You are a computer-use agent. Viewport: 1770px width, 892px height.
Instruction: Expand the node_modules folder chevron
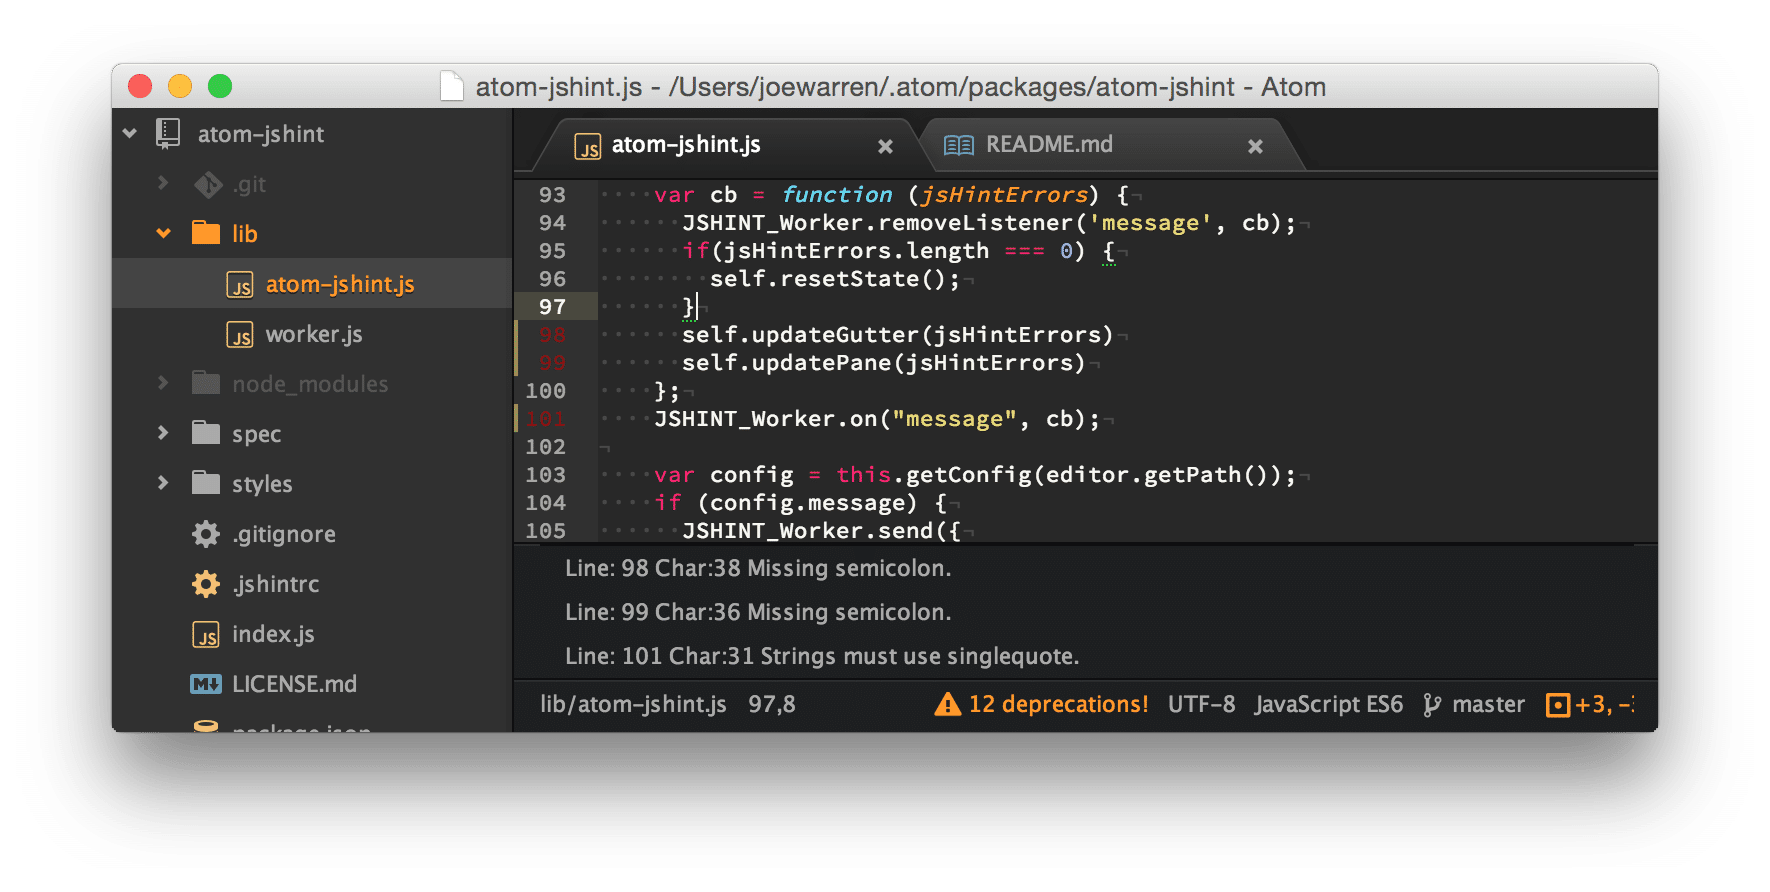click(x=163, y=383)
